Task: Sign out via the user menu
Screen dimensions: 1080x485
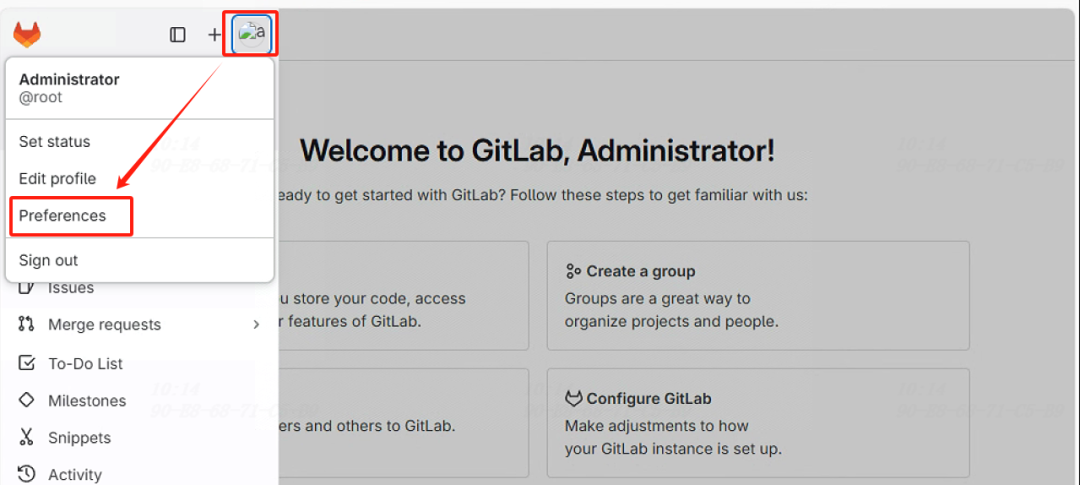Action: tap(49, 261)
